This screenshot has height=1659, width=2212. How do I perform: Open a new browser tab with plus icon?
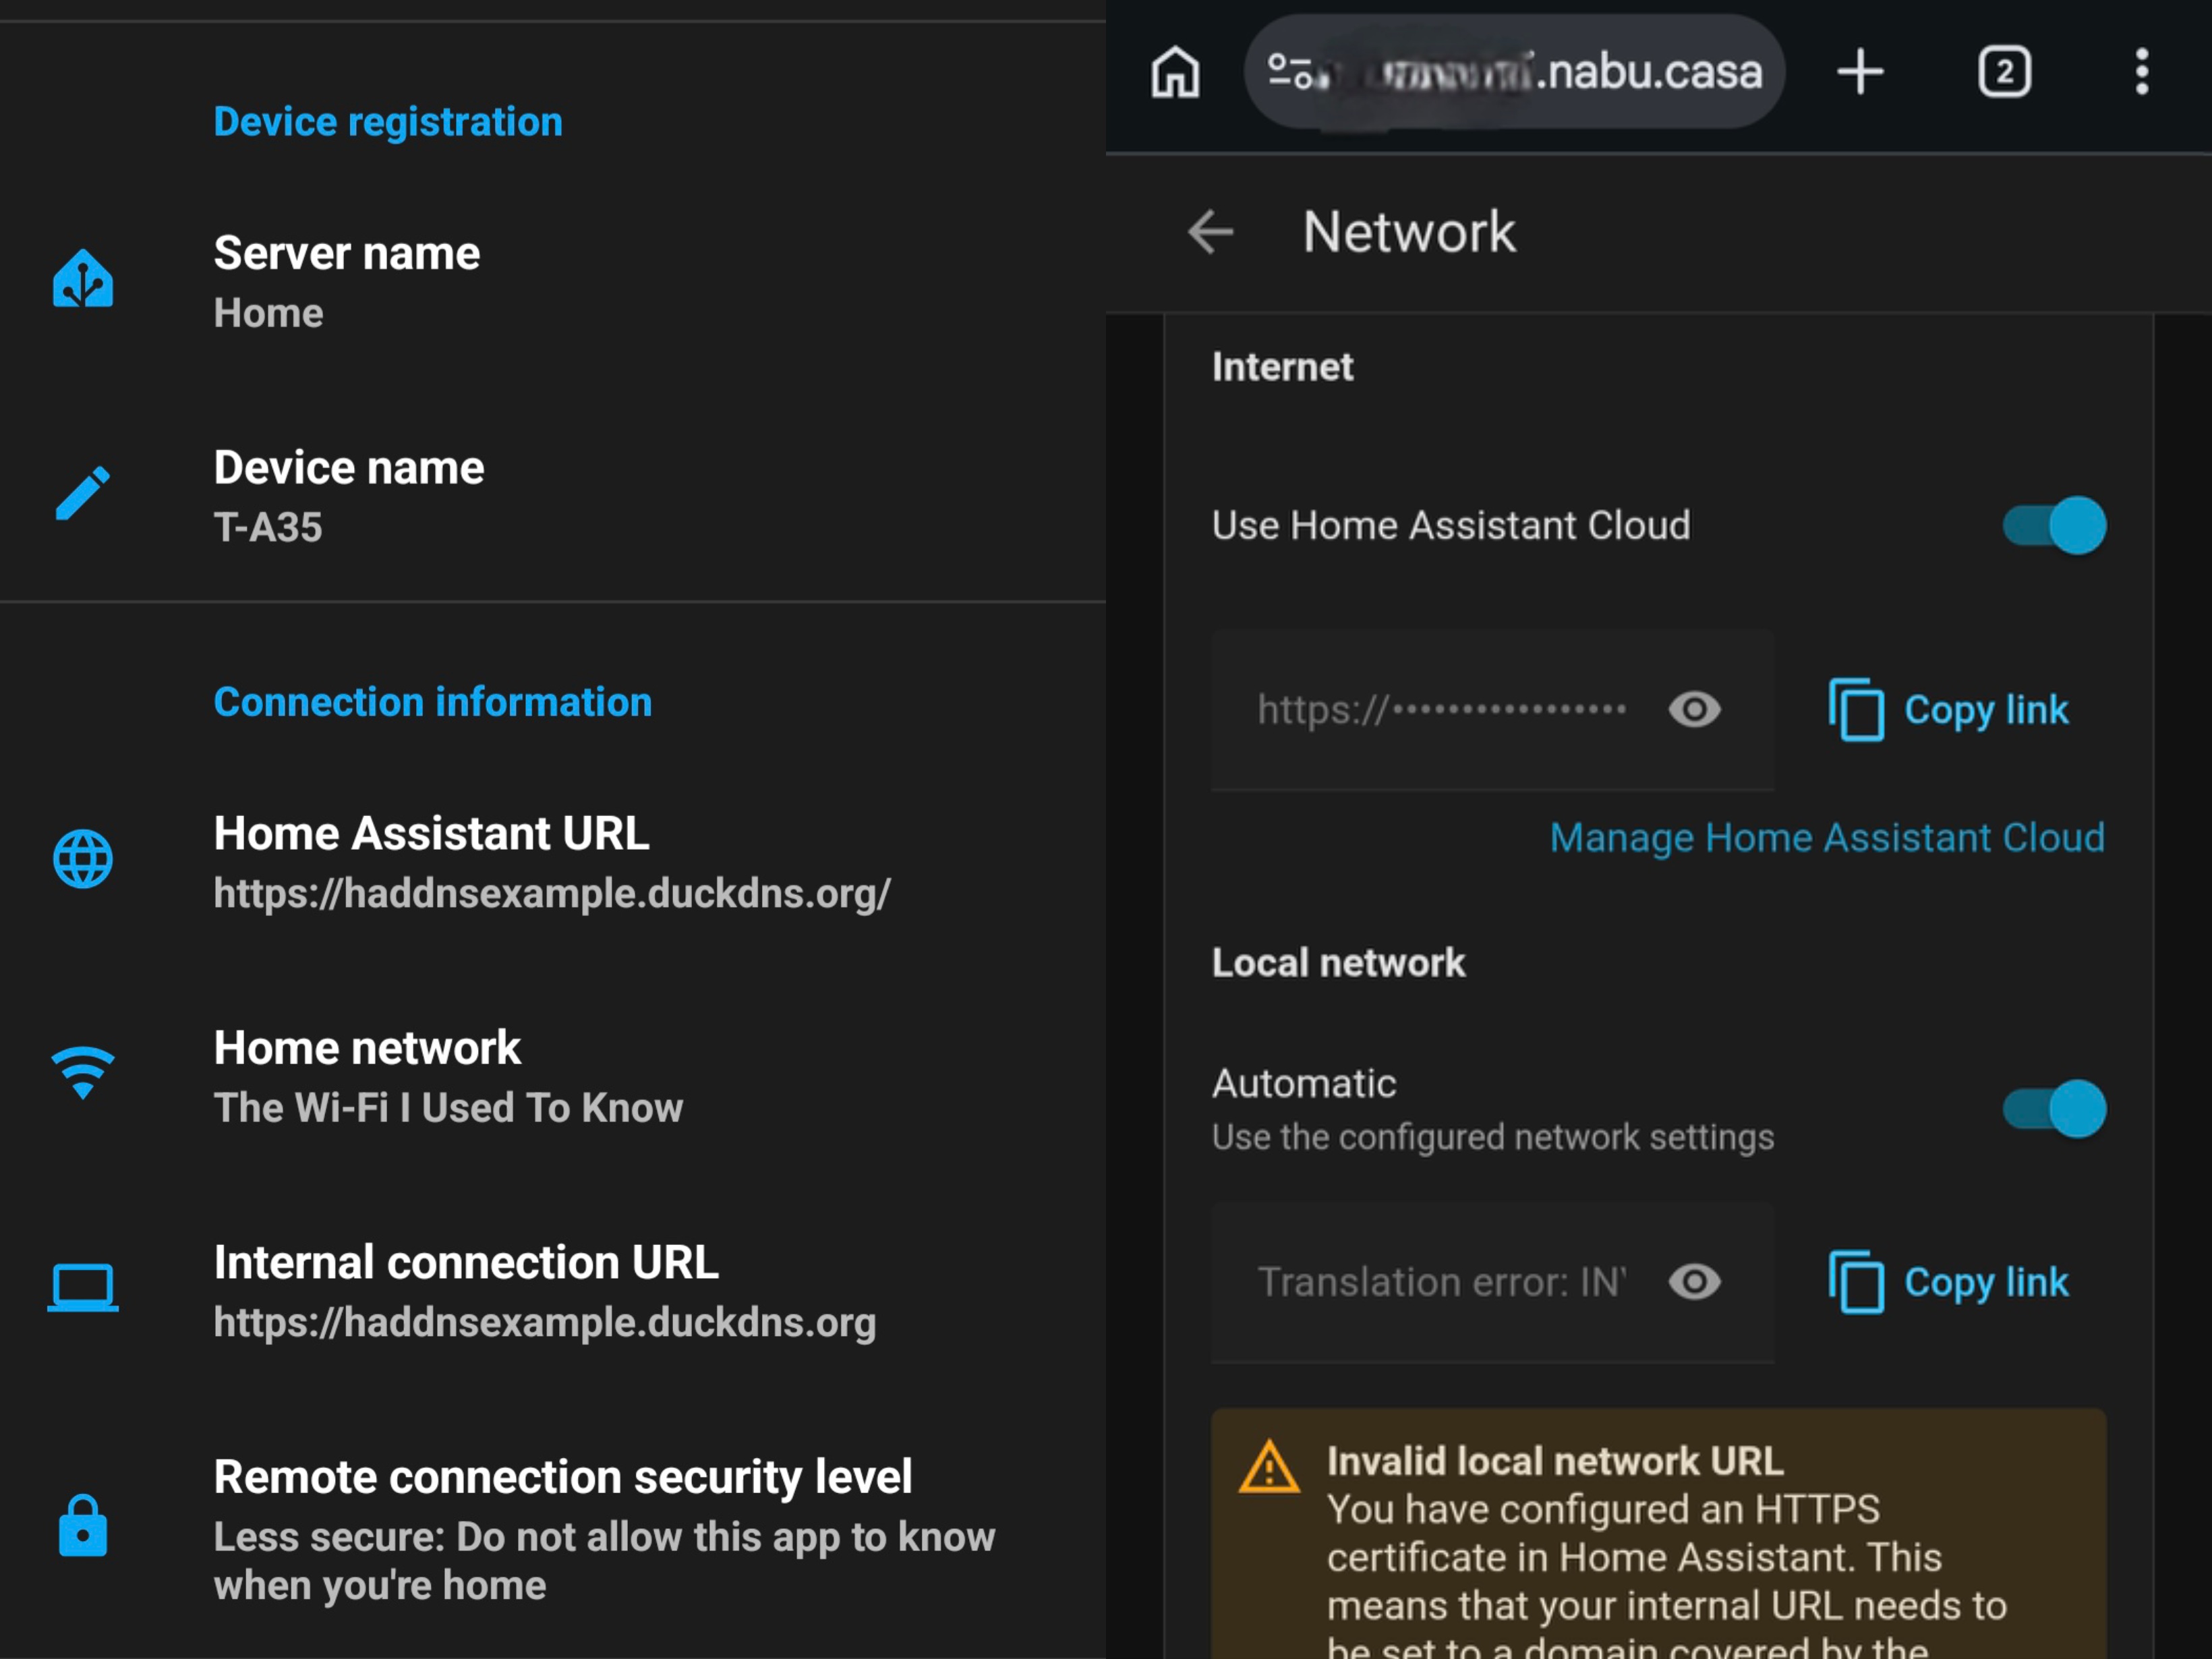(1859, 72)
